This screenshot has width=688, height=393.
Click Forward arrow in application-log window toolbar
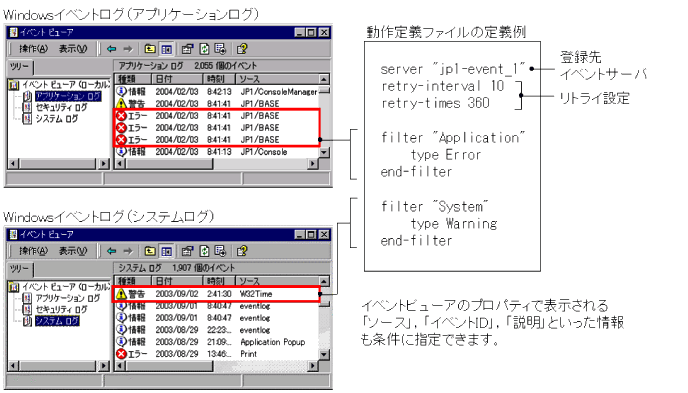tap(128, 49)
